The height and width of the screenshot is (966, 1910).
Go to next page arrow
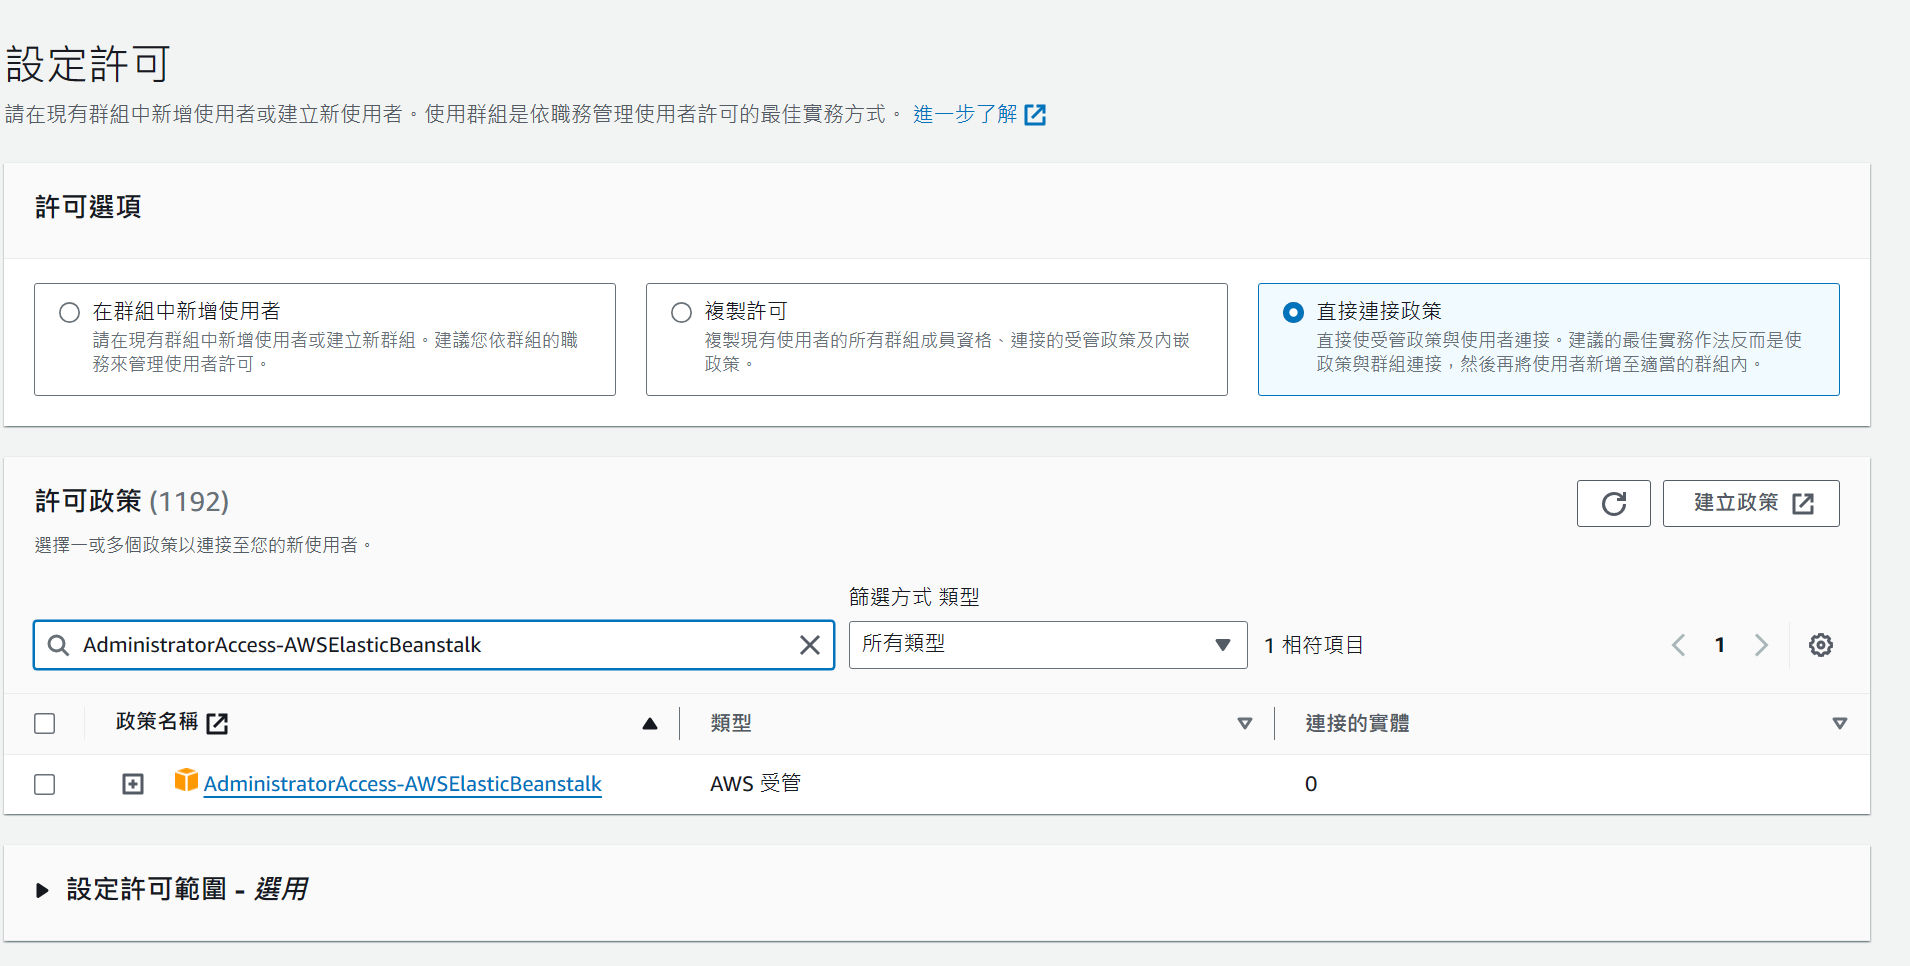point(1761,645)
